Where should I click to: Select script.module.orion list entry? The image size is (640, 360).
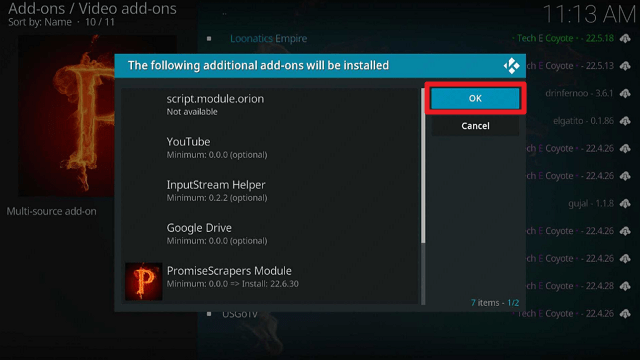click(271, 105)
